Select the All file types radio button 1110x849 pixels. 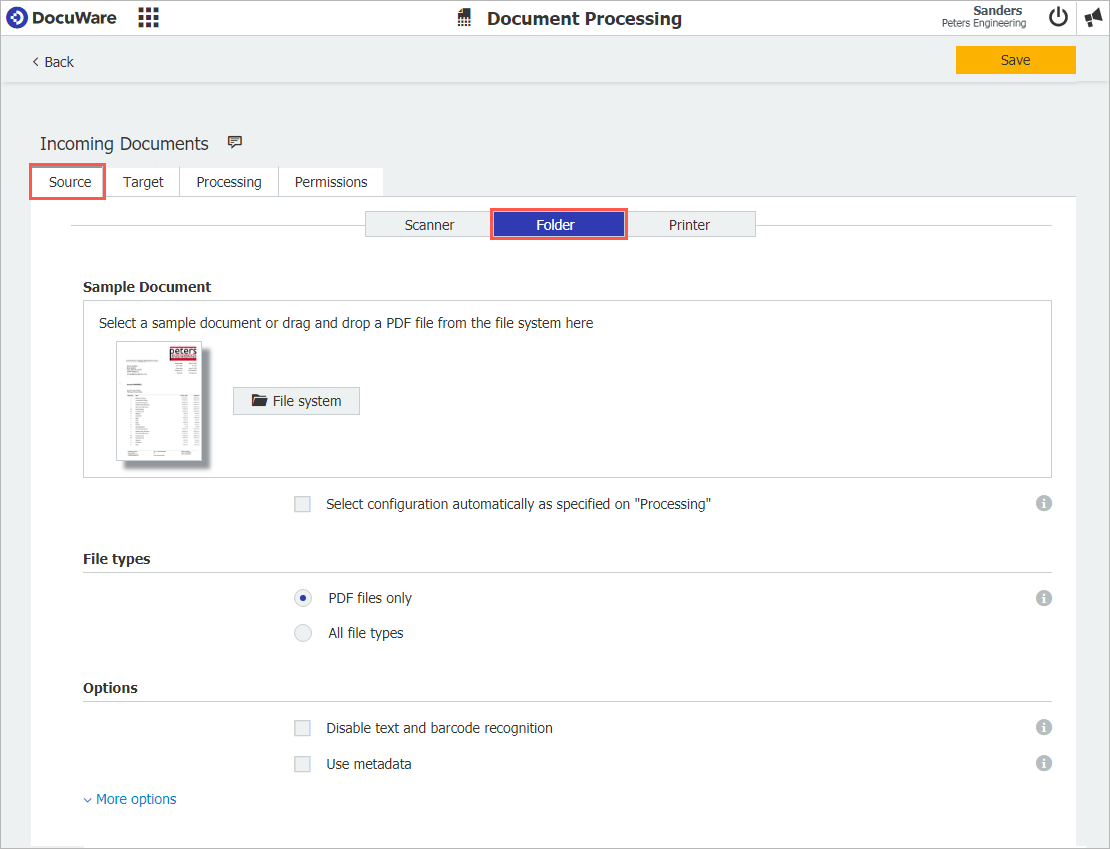[302, 632]
